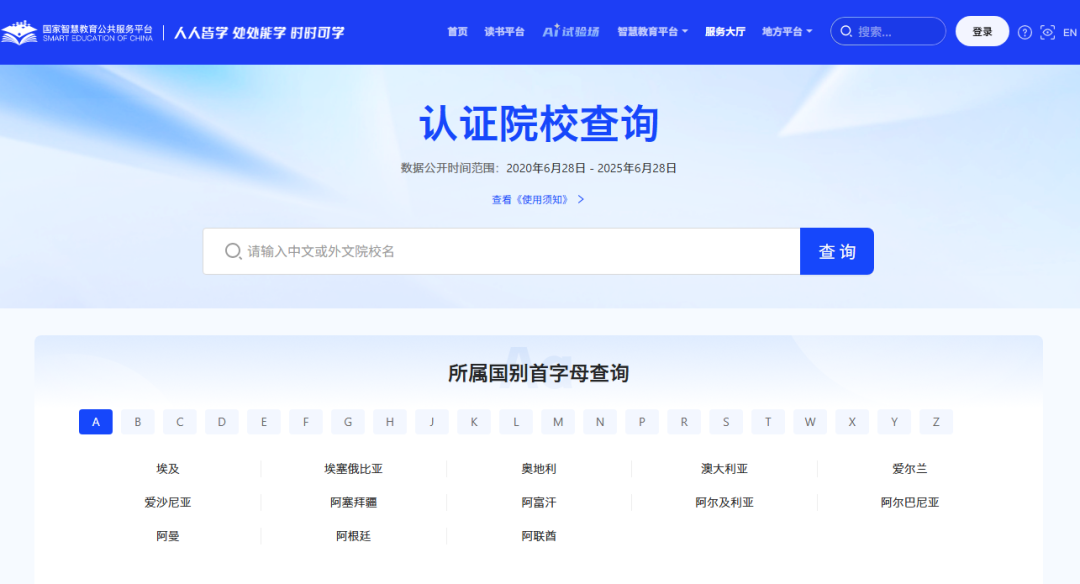Select letter tab F

(x=306, y=422)
